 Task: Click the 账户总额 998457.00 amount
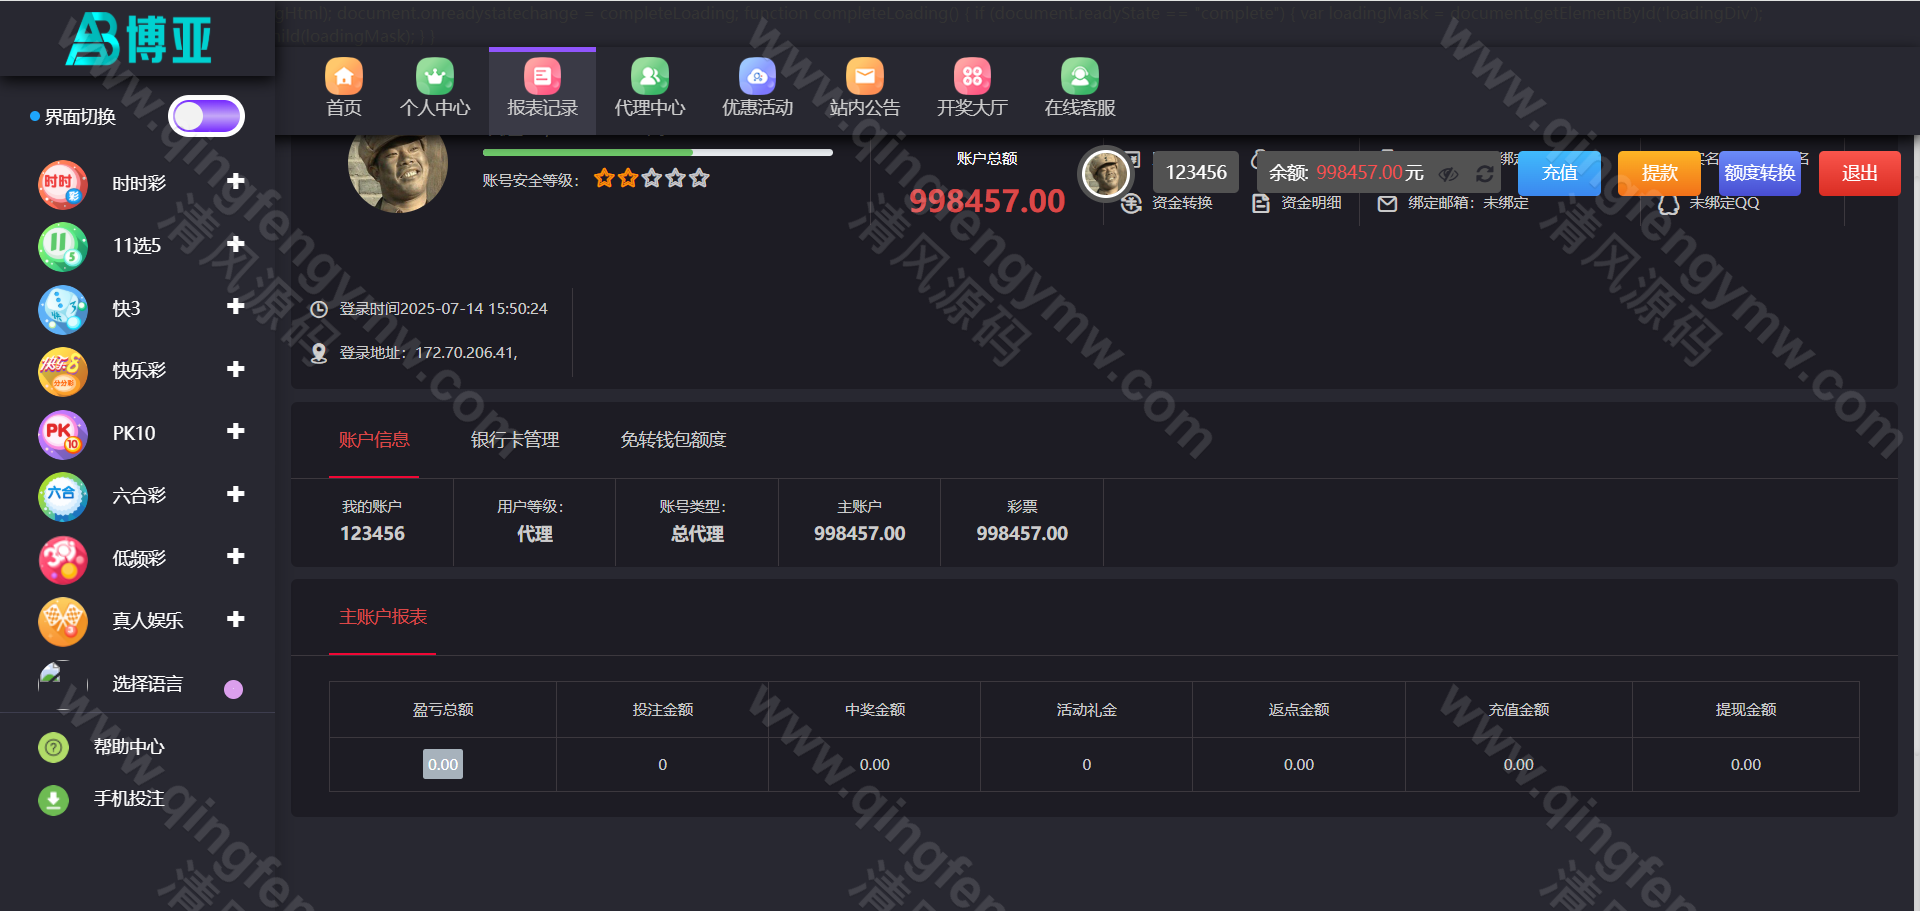tap(987, 201)
